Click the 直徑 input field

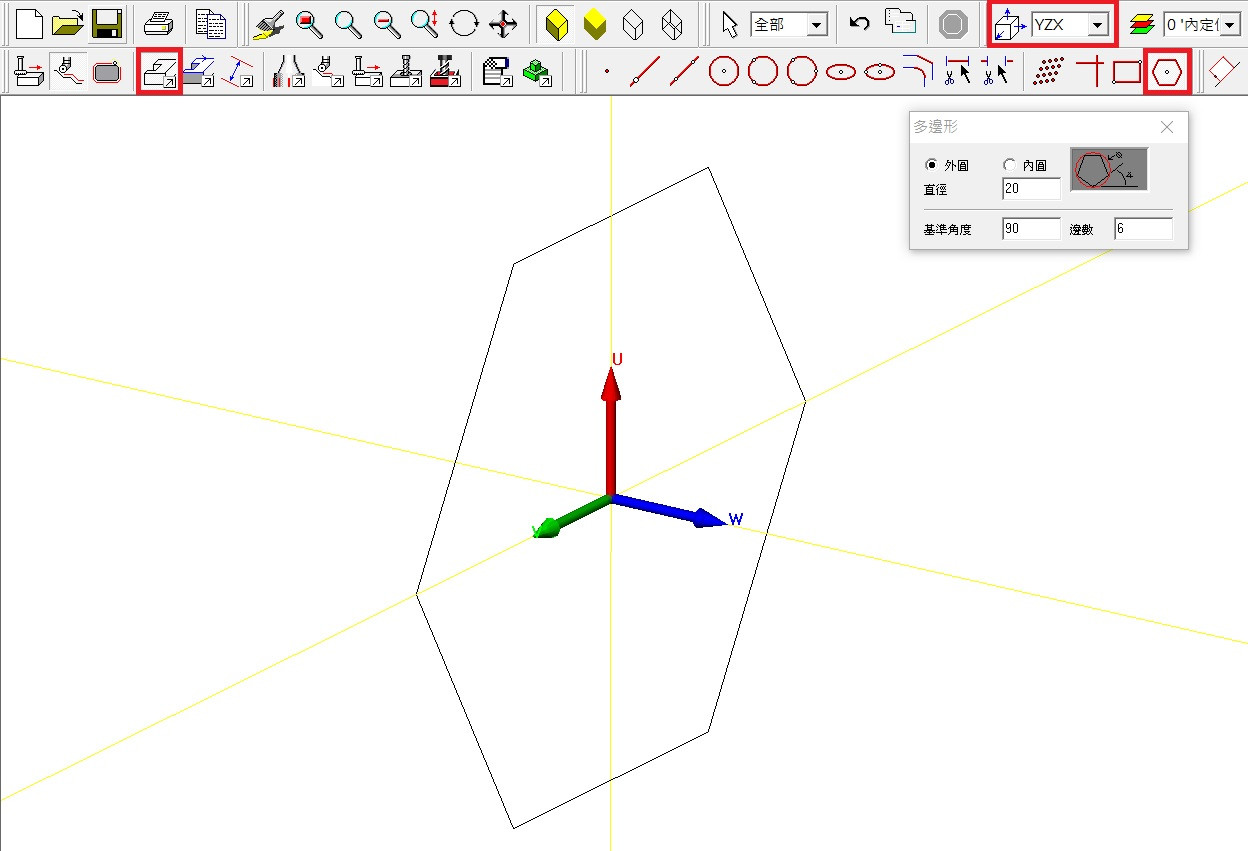click(x=1031, y=189)
